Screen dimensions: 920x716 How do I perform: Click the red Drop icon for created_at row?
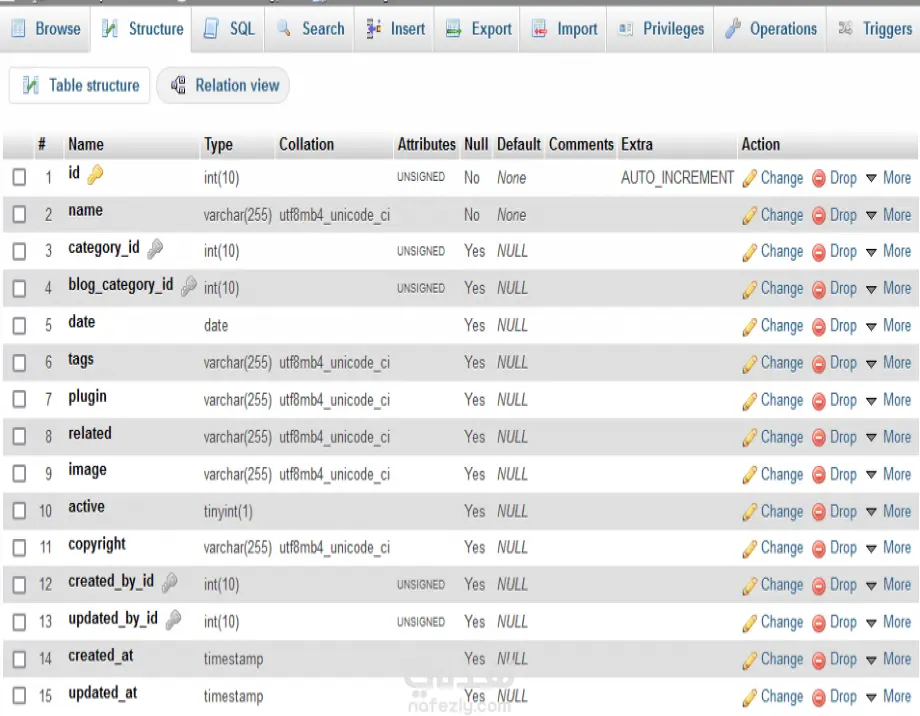818,660
